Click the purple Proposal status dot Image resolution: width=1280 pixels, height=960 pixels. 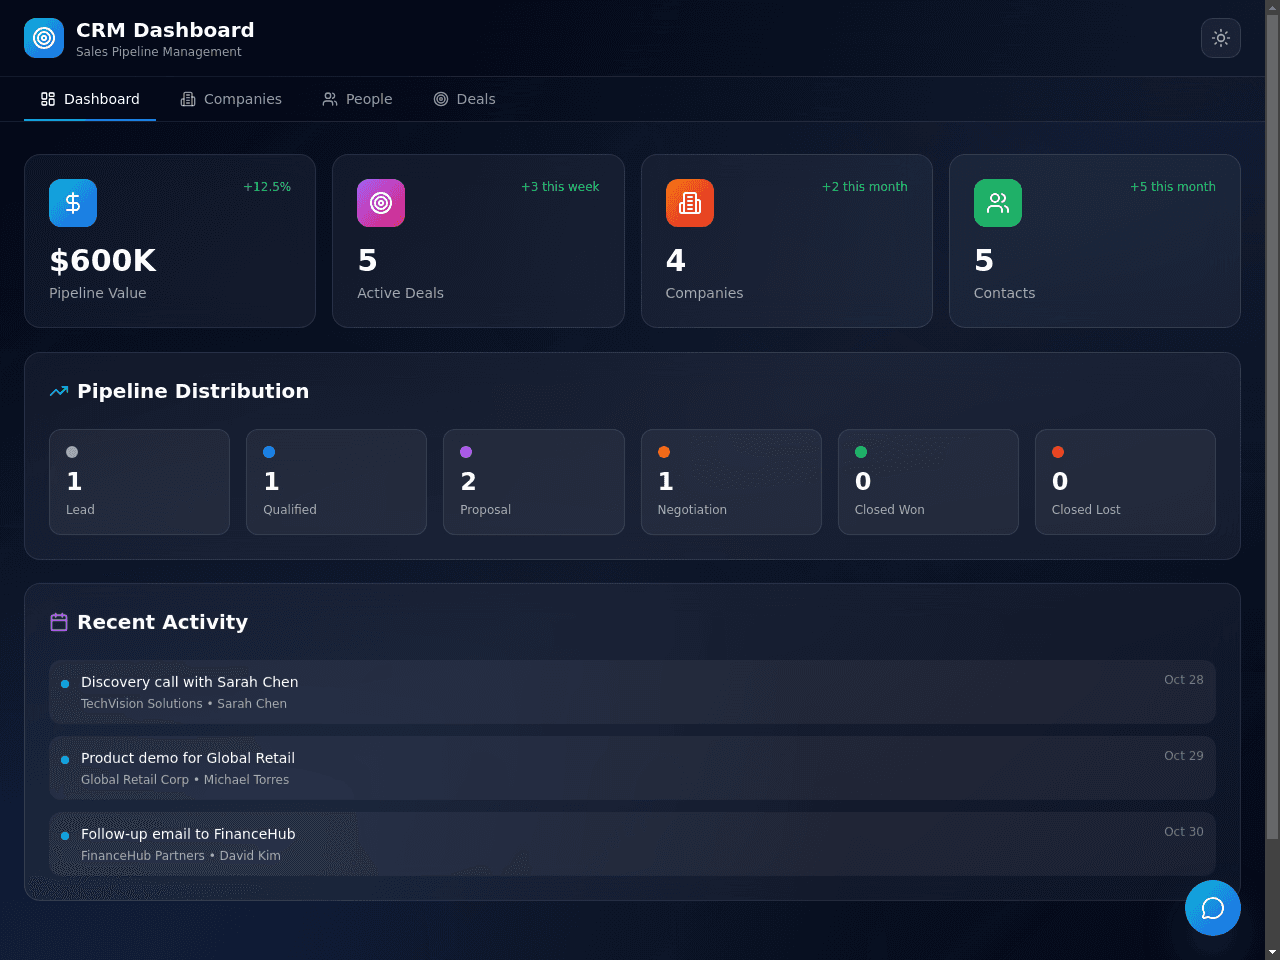pyautogui.click(x=466, y=452)
